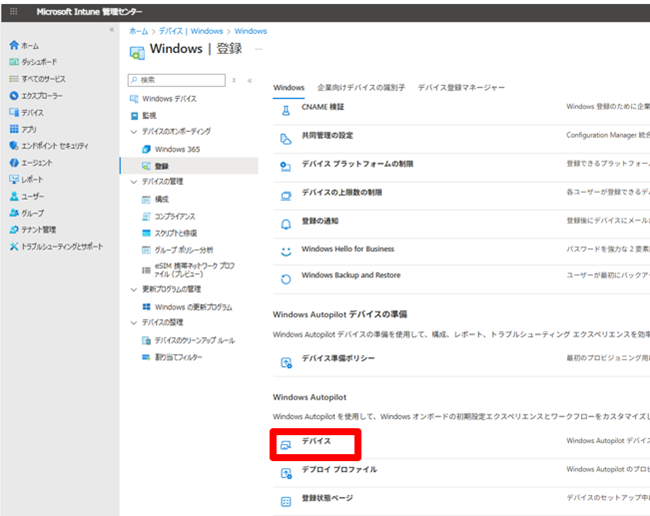Click the 登録の通知 bell icon
The height and width of the screenshot is (516, 650).
click(x=285, y=222)
